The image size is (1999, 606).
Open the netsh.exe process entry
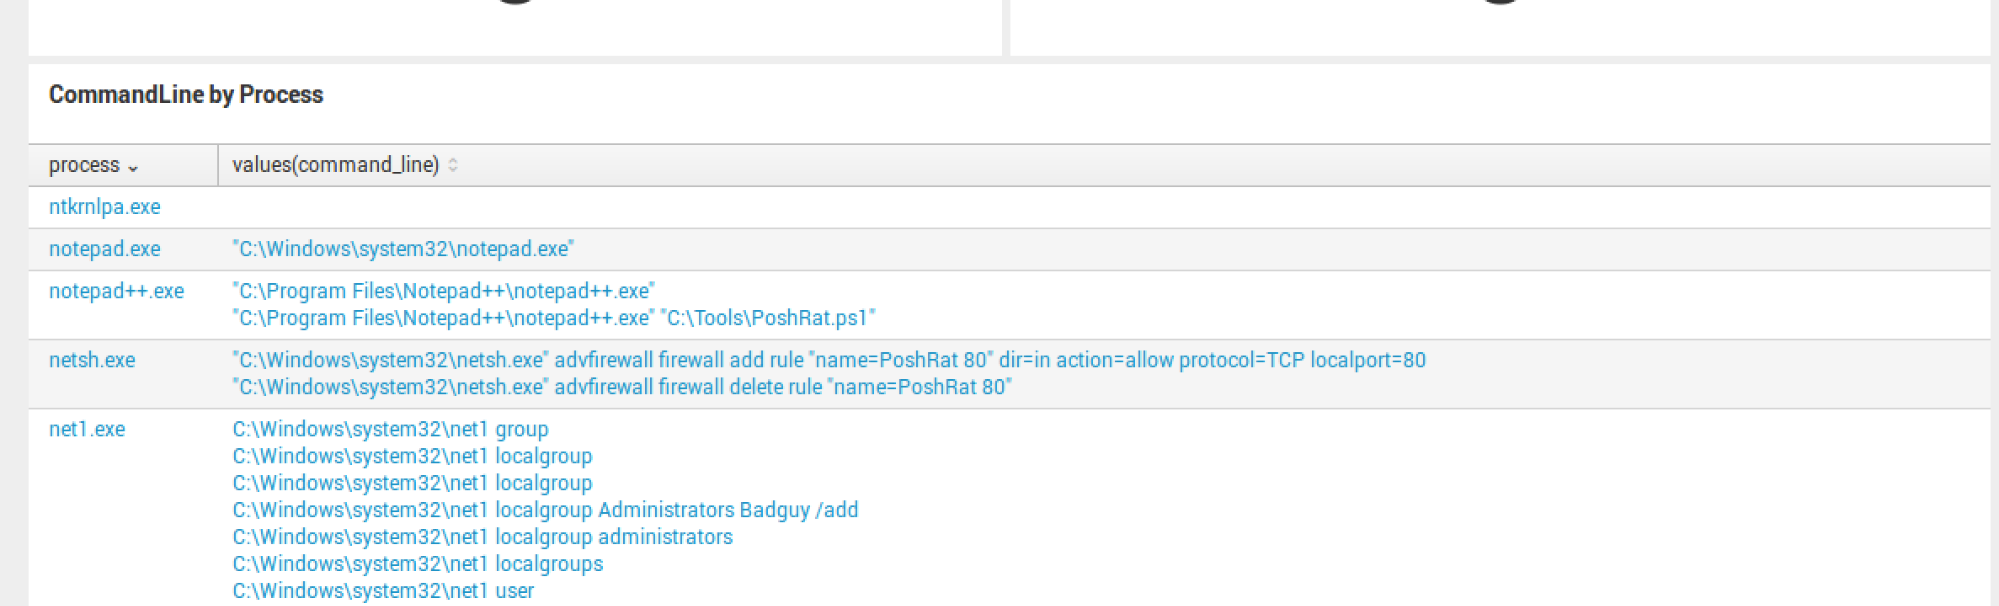coord(92,360)
